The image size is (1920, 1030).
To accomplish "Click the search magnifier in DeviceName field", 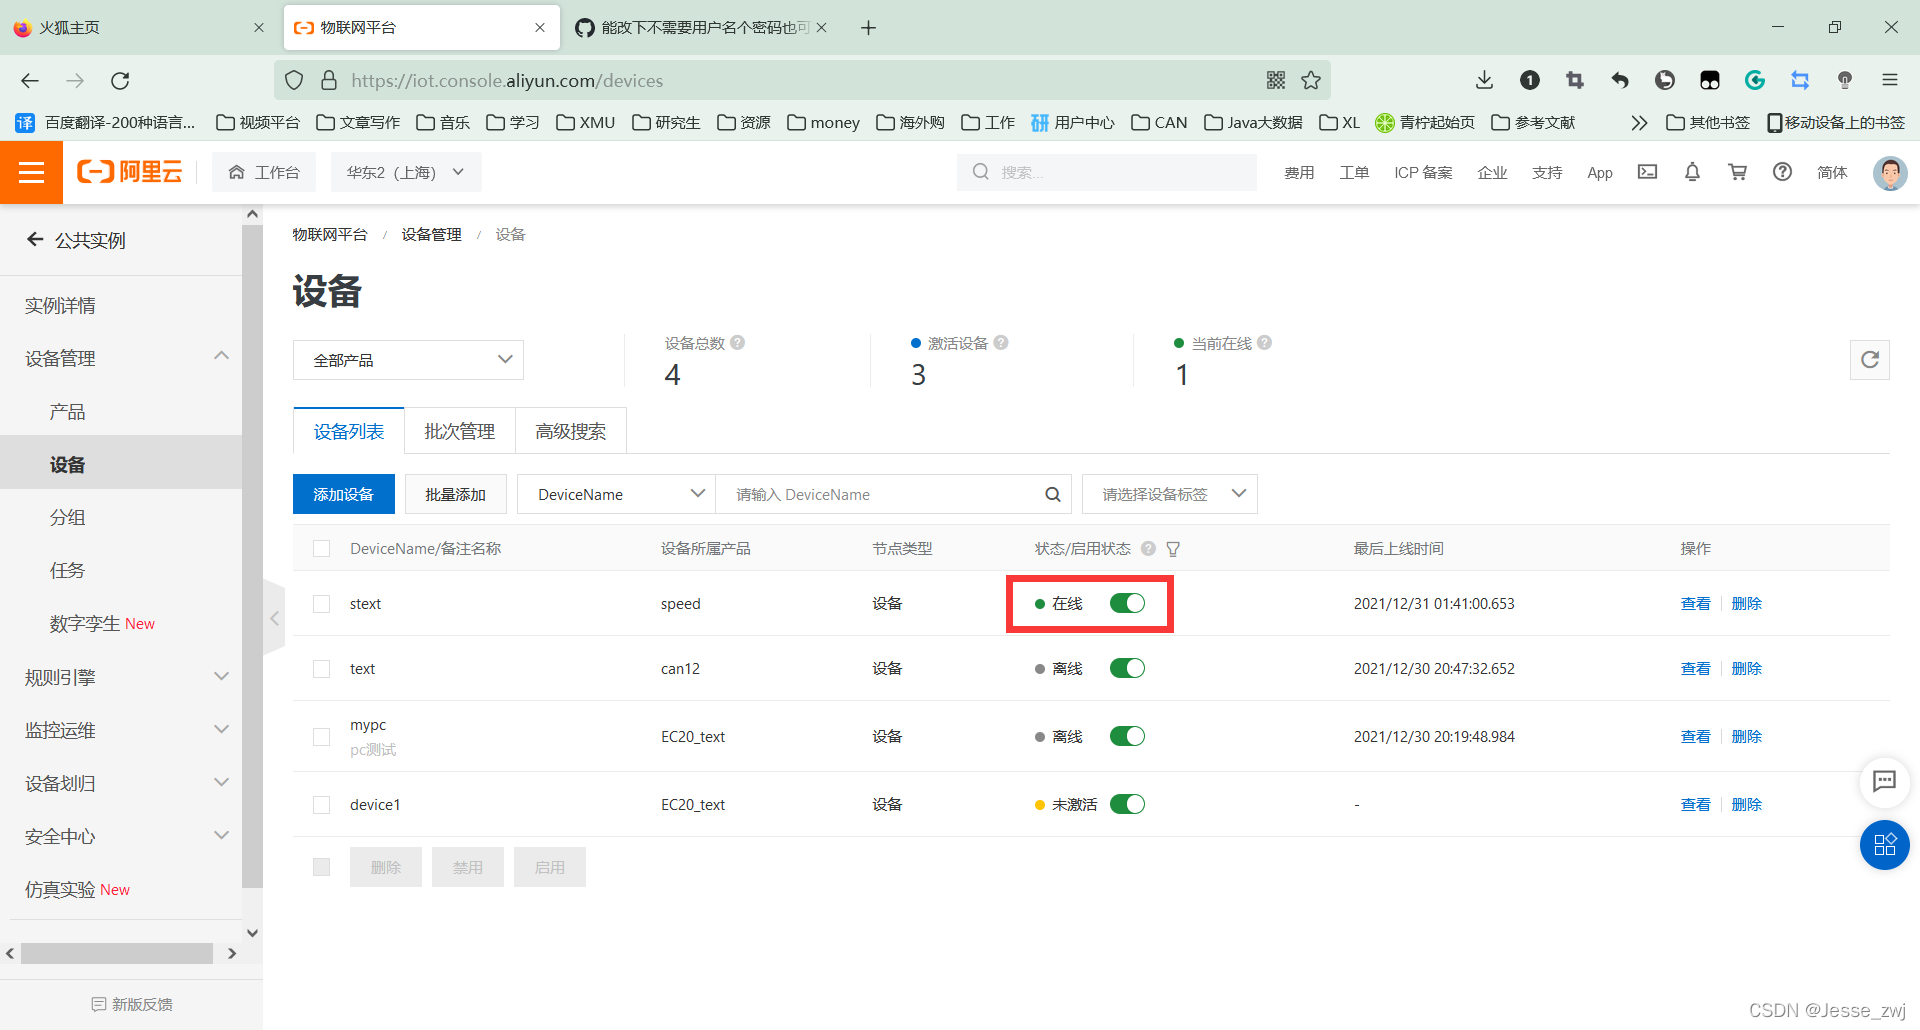I will (1052, 494).
